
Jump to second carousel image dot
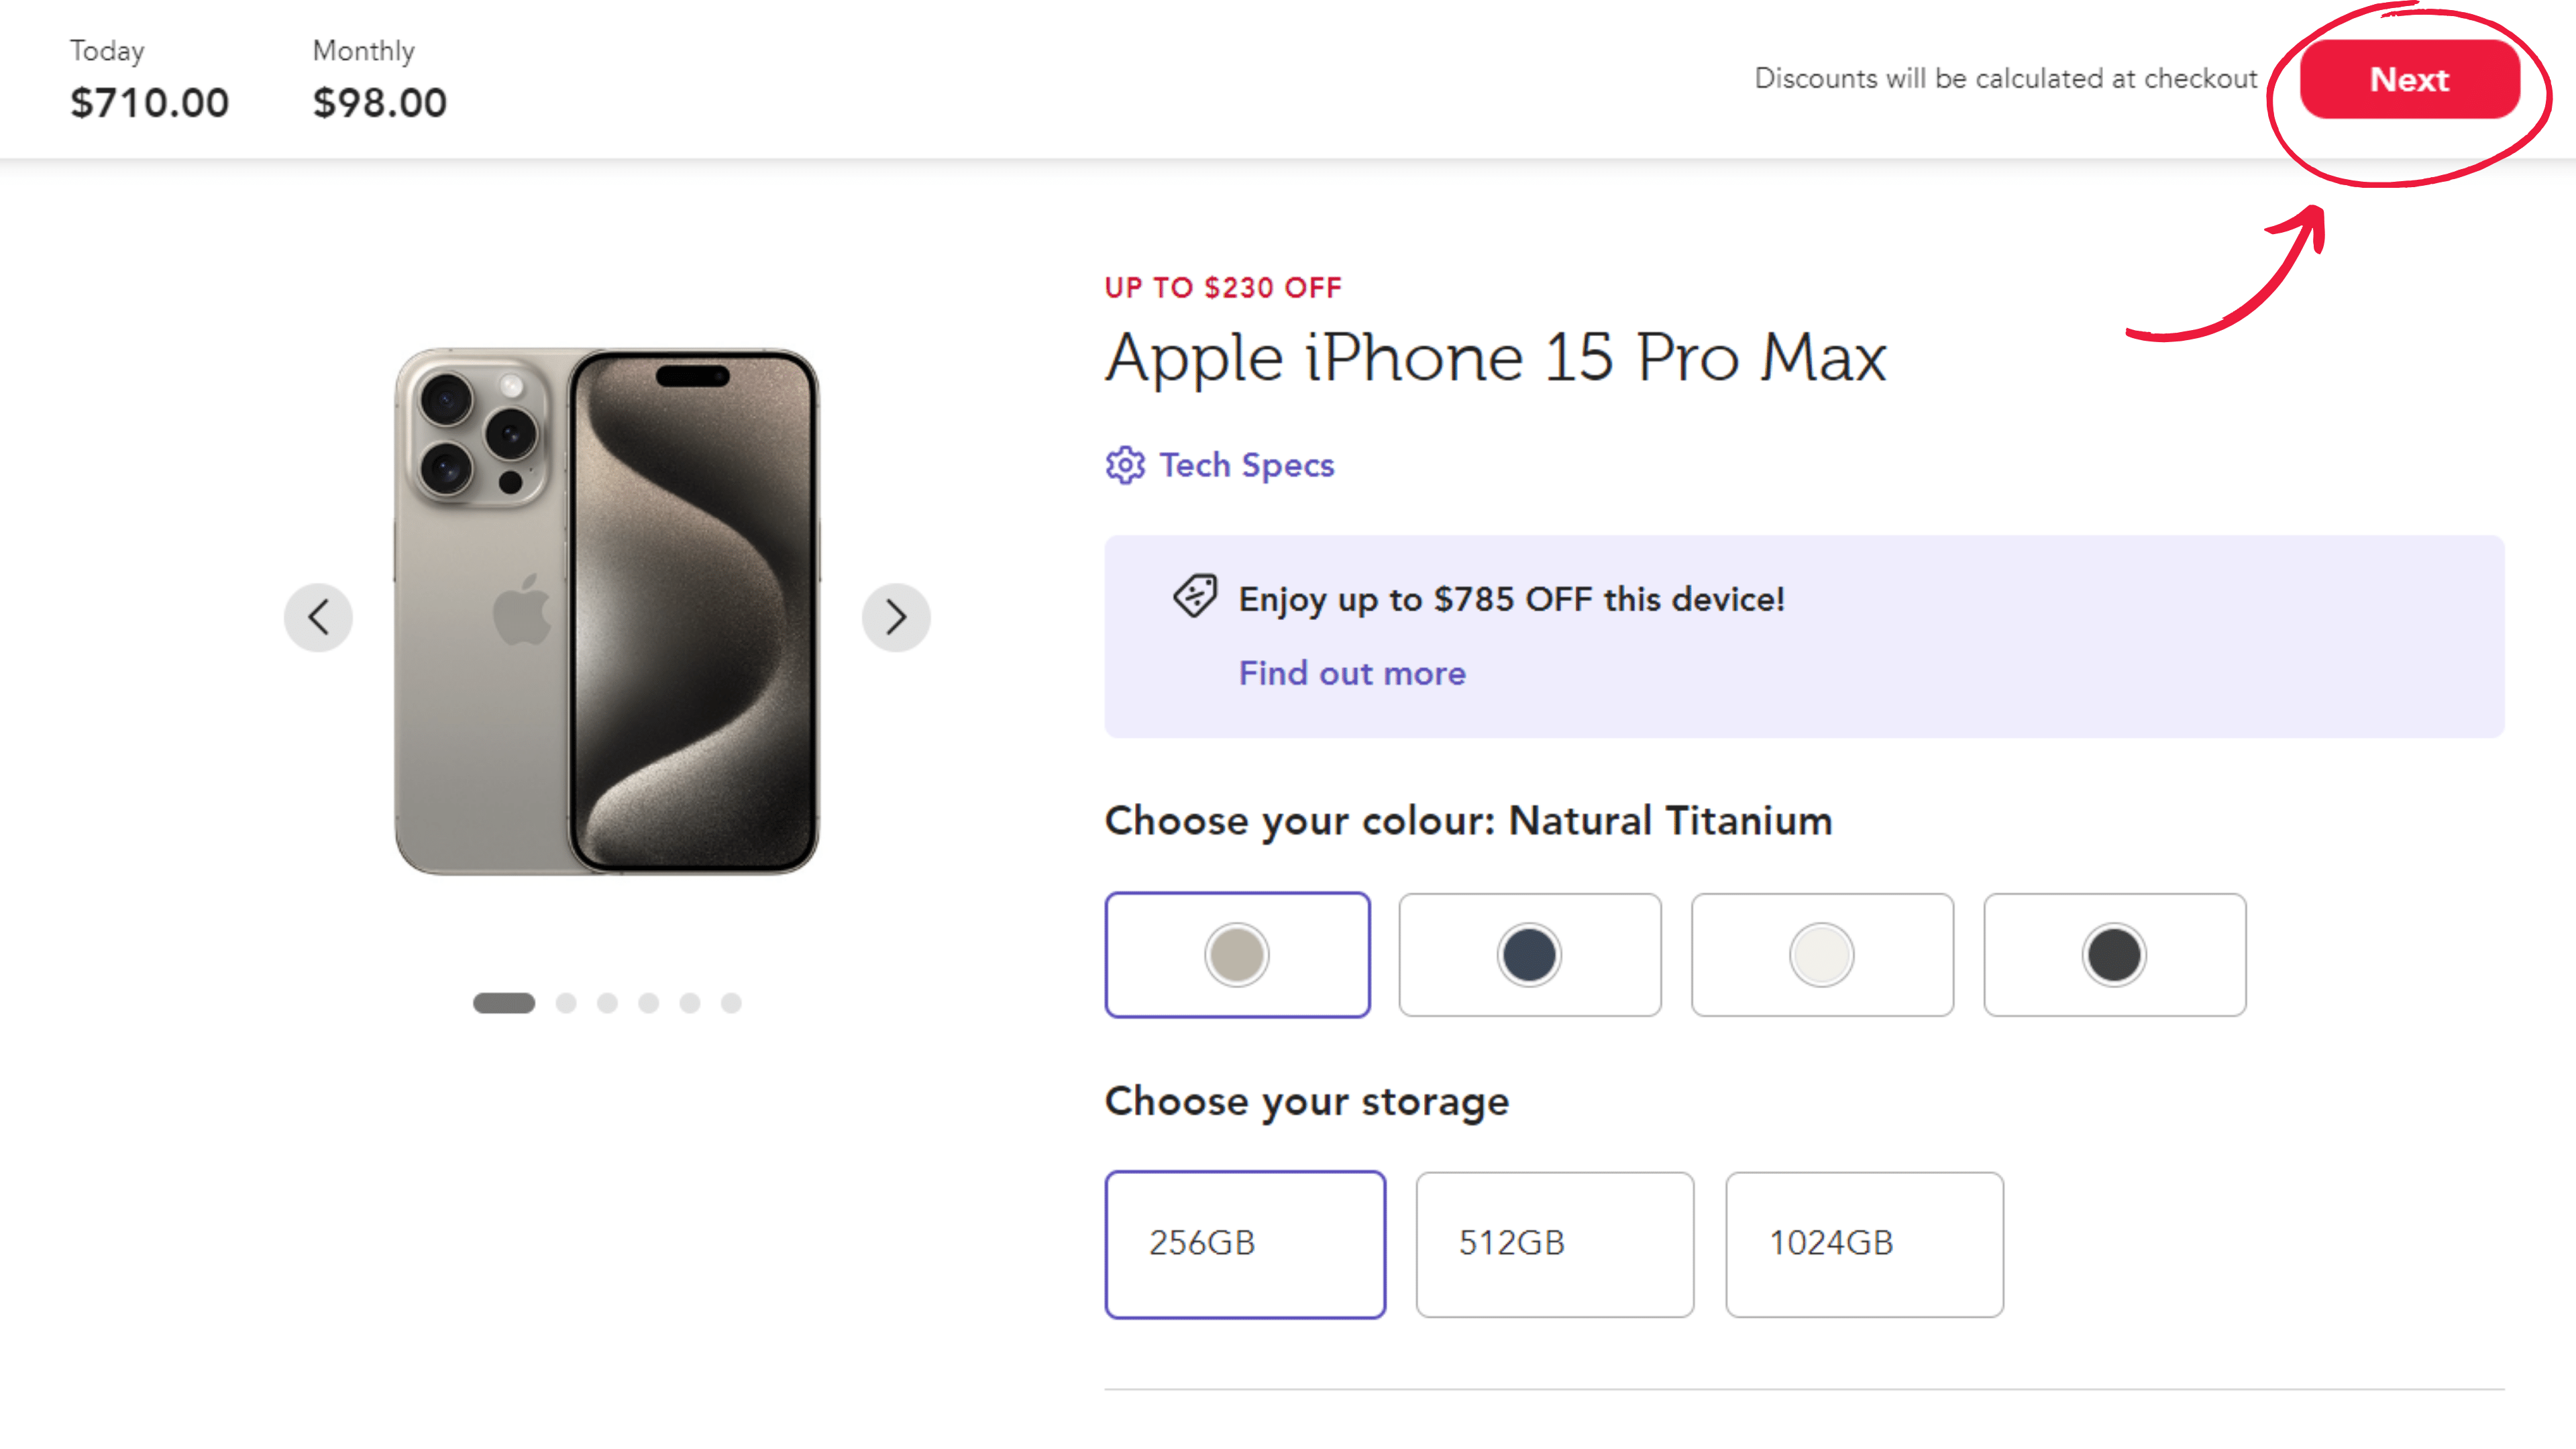pyautogui.click(x=566, y=1003)
